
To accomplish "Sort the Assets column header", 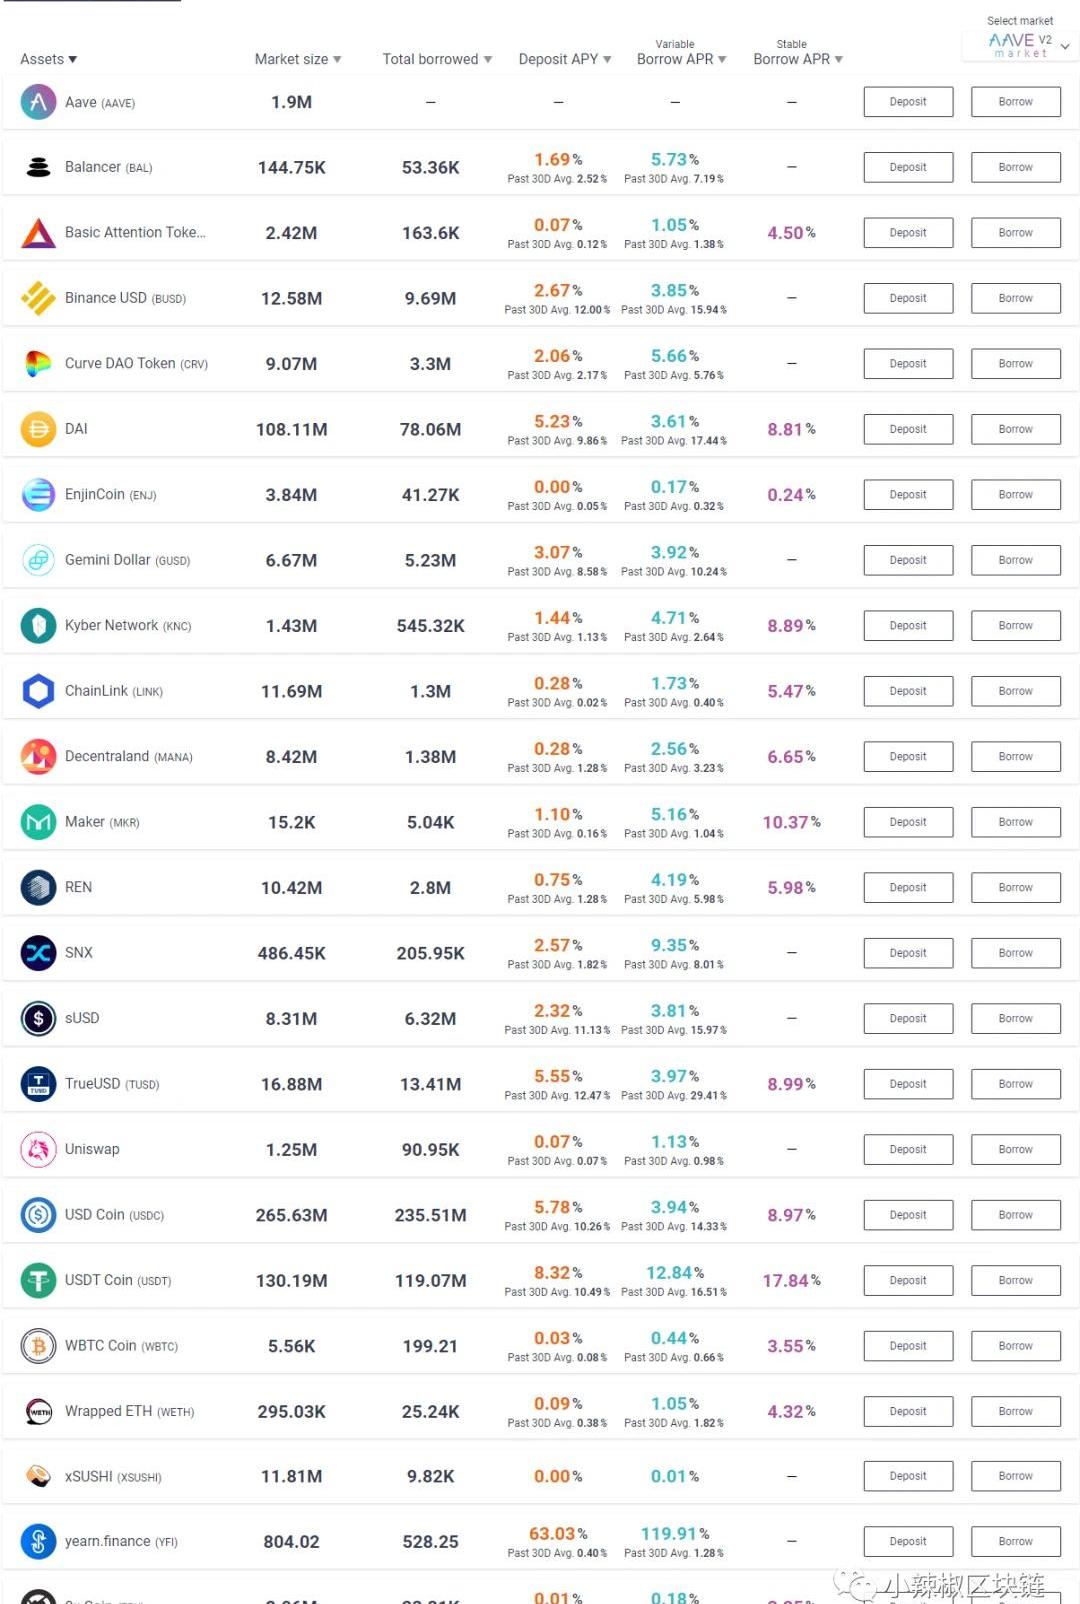I will pos(48,59).
